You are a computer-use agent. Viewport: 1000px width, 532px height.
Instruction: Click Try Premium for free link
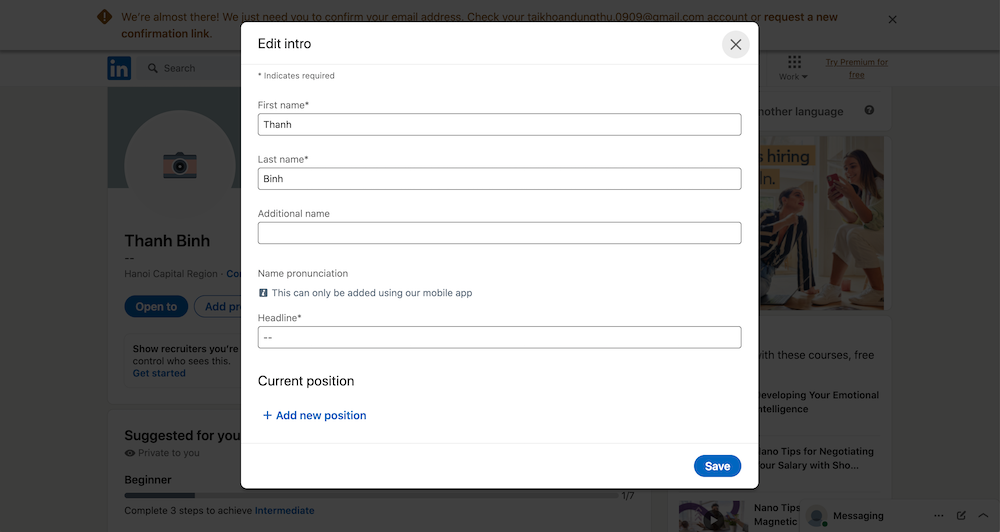tap(856, 68)
